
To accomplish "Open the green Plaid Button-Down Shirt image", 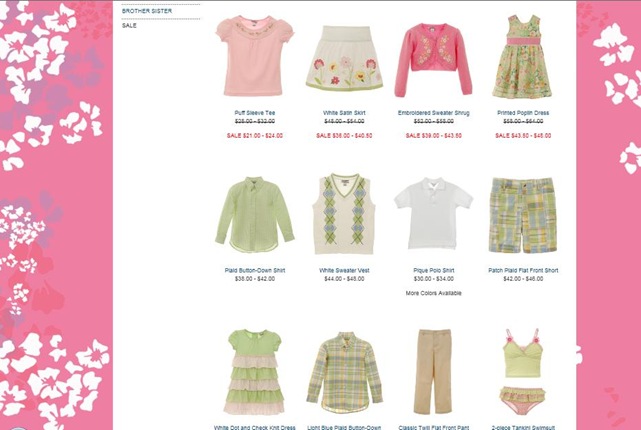I will (255, 215).
